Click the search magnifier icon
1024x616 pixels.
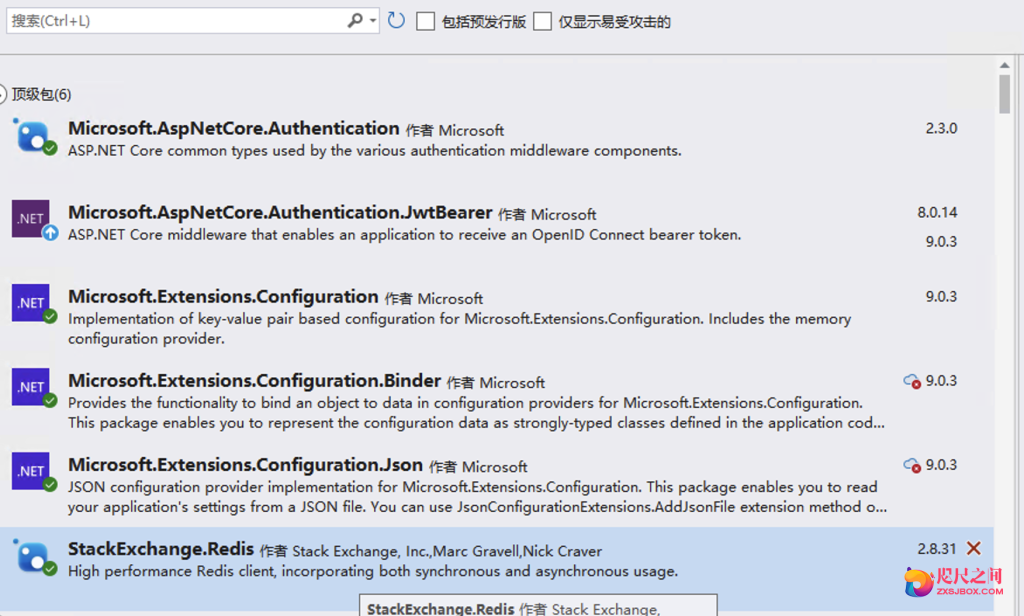pos(355,20)
